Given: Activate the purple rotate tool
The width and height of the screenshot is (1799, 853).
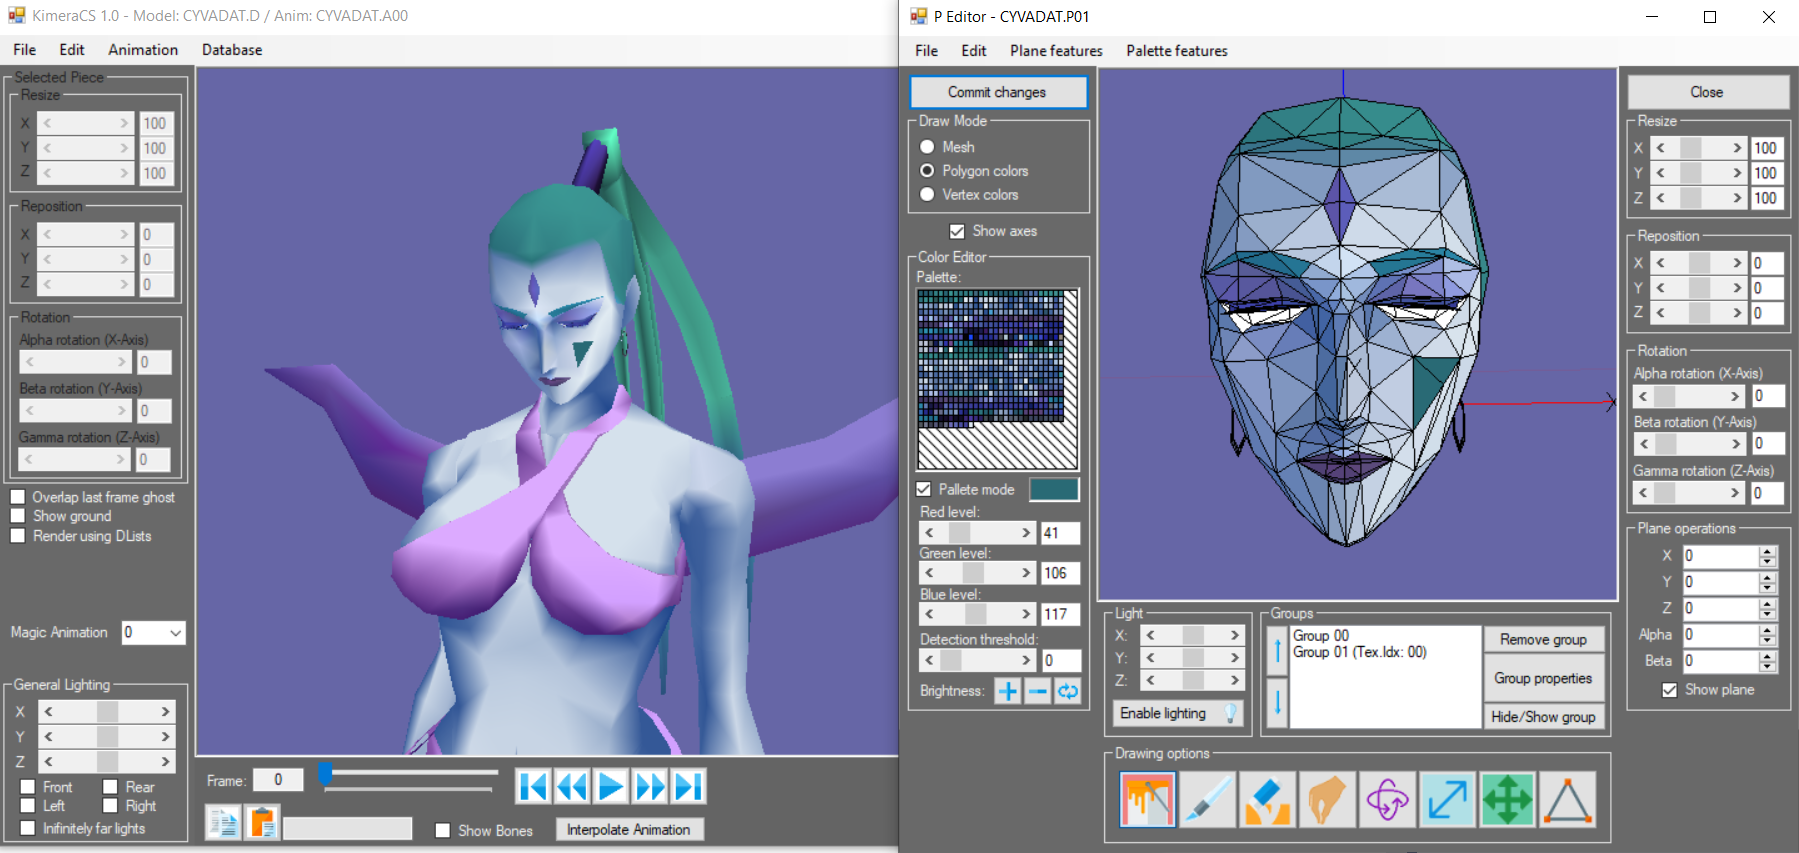Looking at the screenshot, I should (1387, 800).
